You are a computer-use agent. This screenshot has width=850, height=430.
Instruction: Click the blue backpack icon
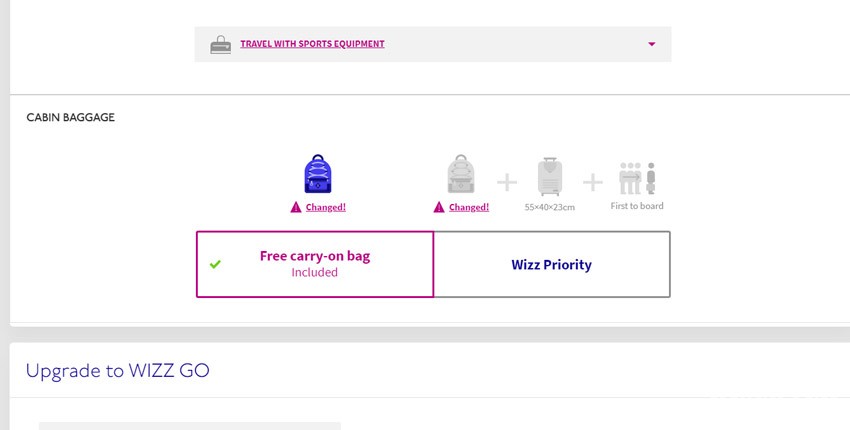point(318,174)
